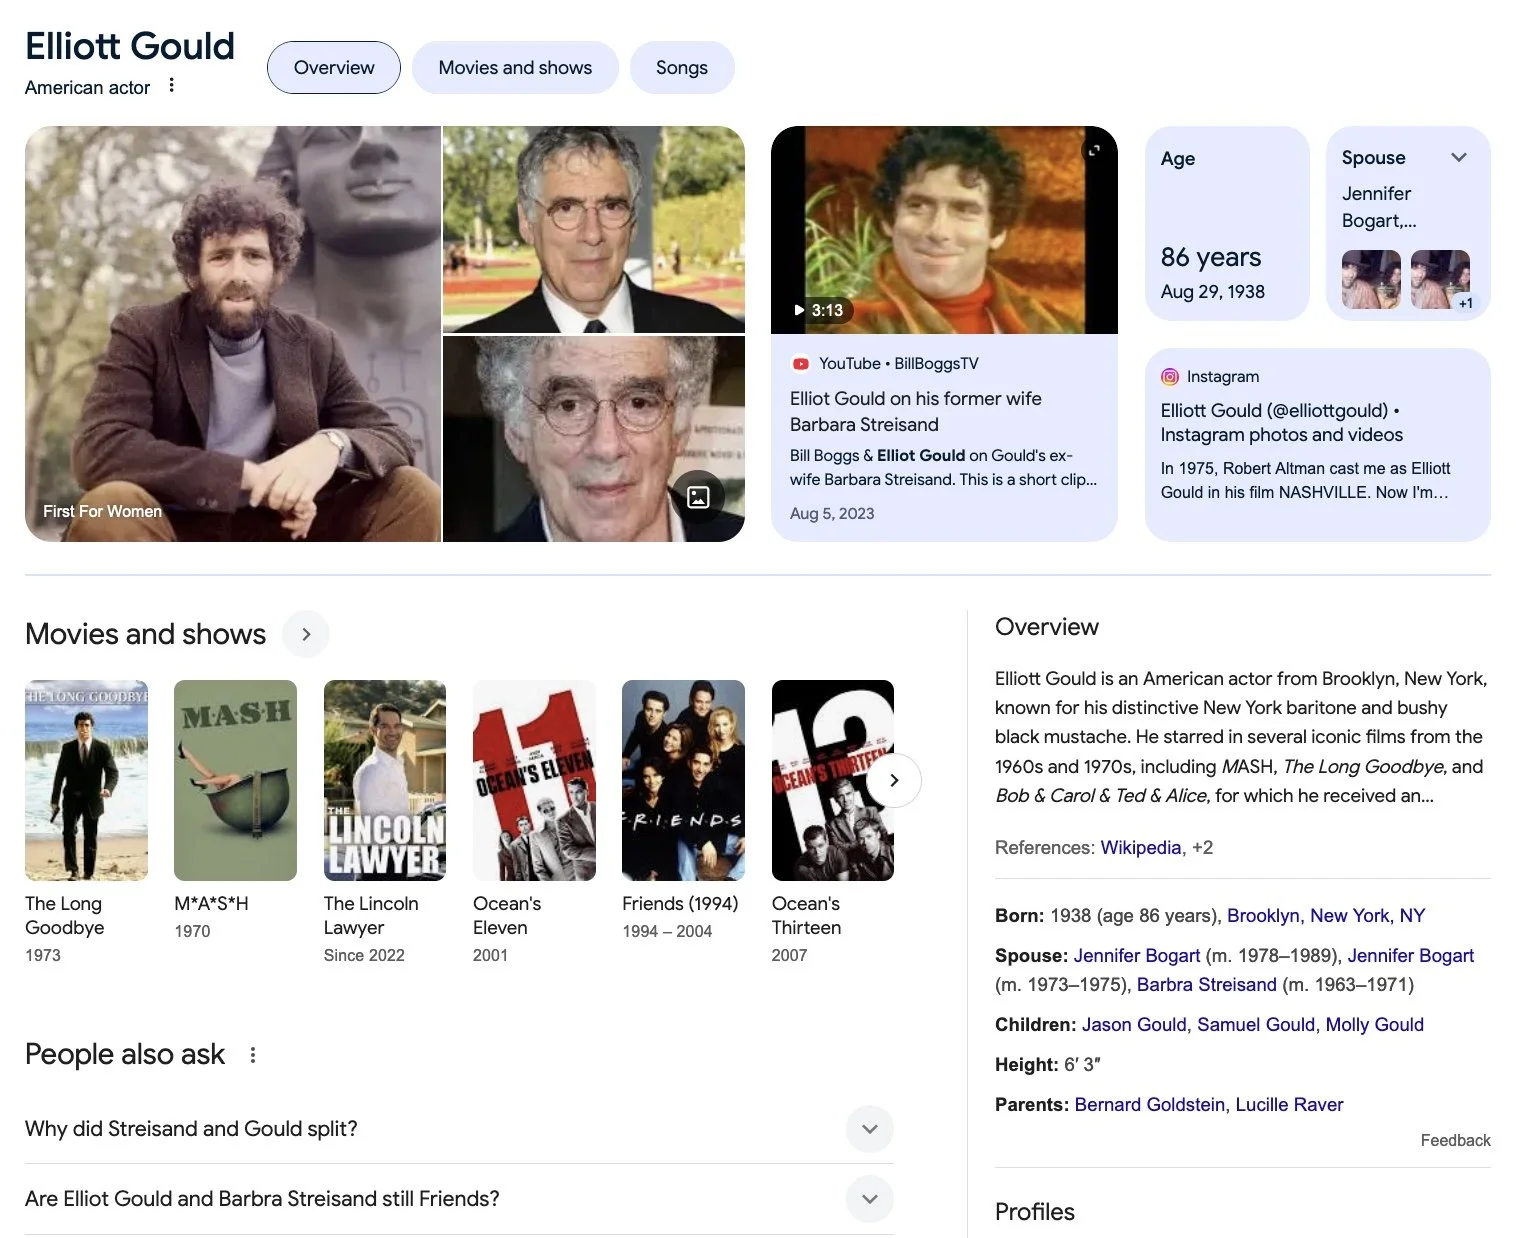Click the first spouse thumbnail photo

(x=1371, y=279)
